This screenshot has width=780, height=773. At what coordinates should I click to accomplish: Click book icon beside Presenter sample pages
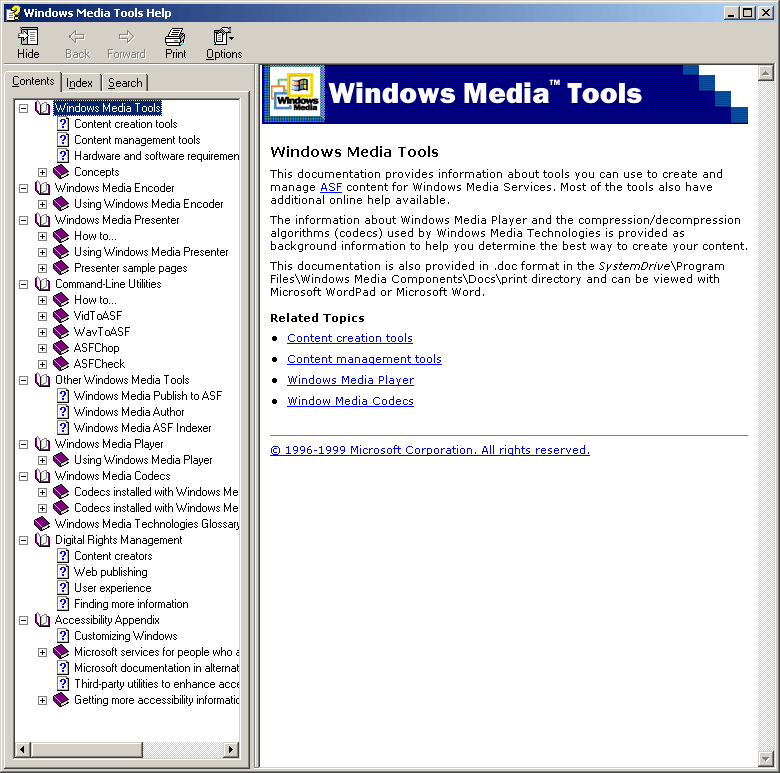[x=61, y=268]
